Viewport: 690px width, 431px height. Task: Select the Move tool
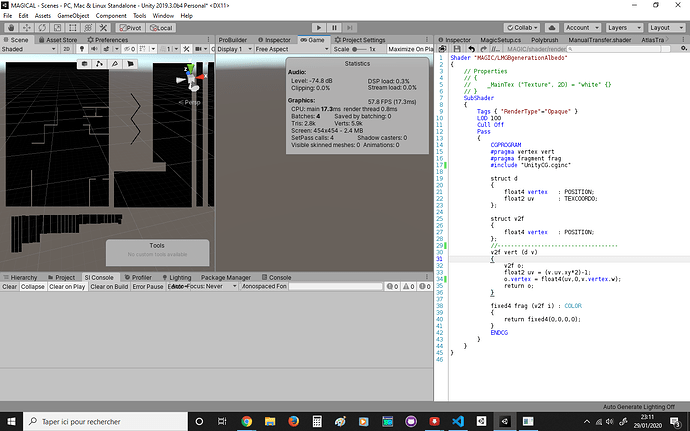pos(27,28)
